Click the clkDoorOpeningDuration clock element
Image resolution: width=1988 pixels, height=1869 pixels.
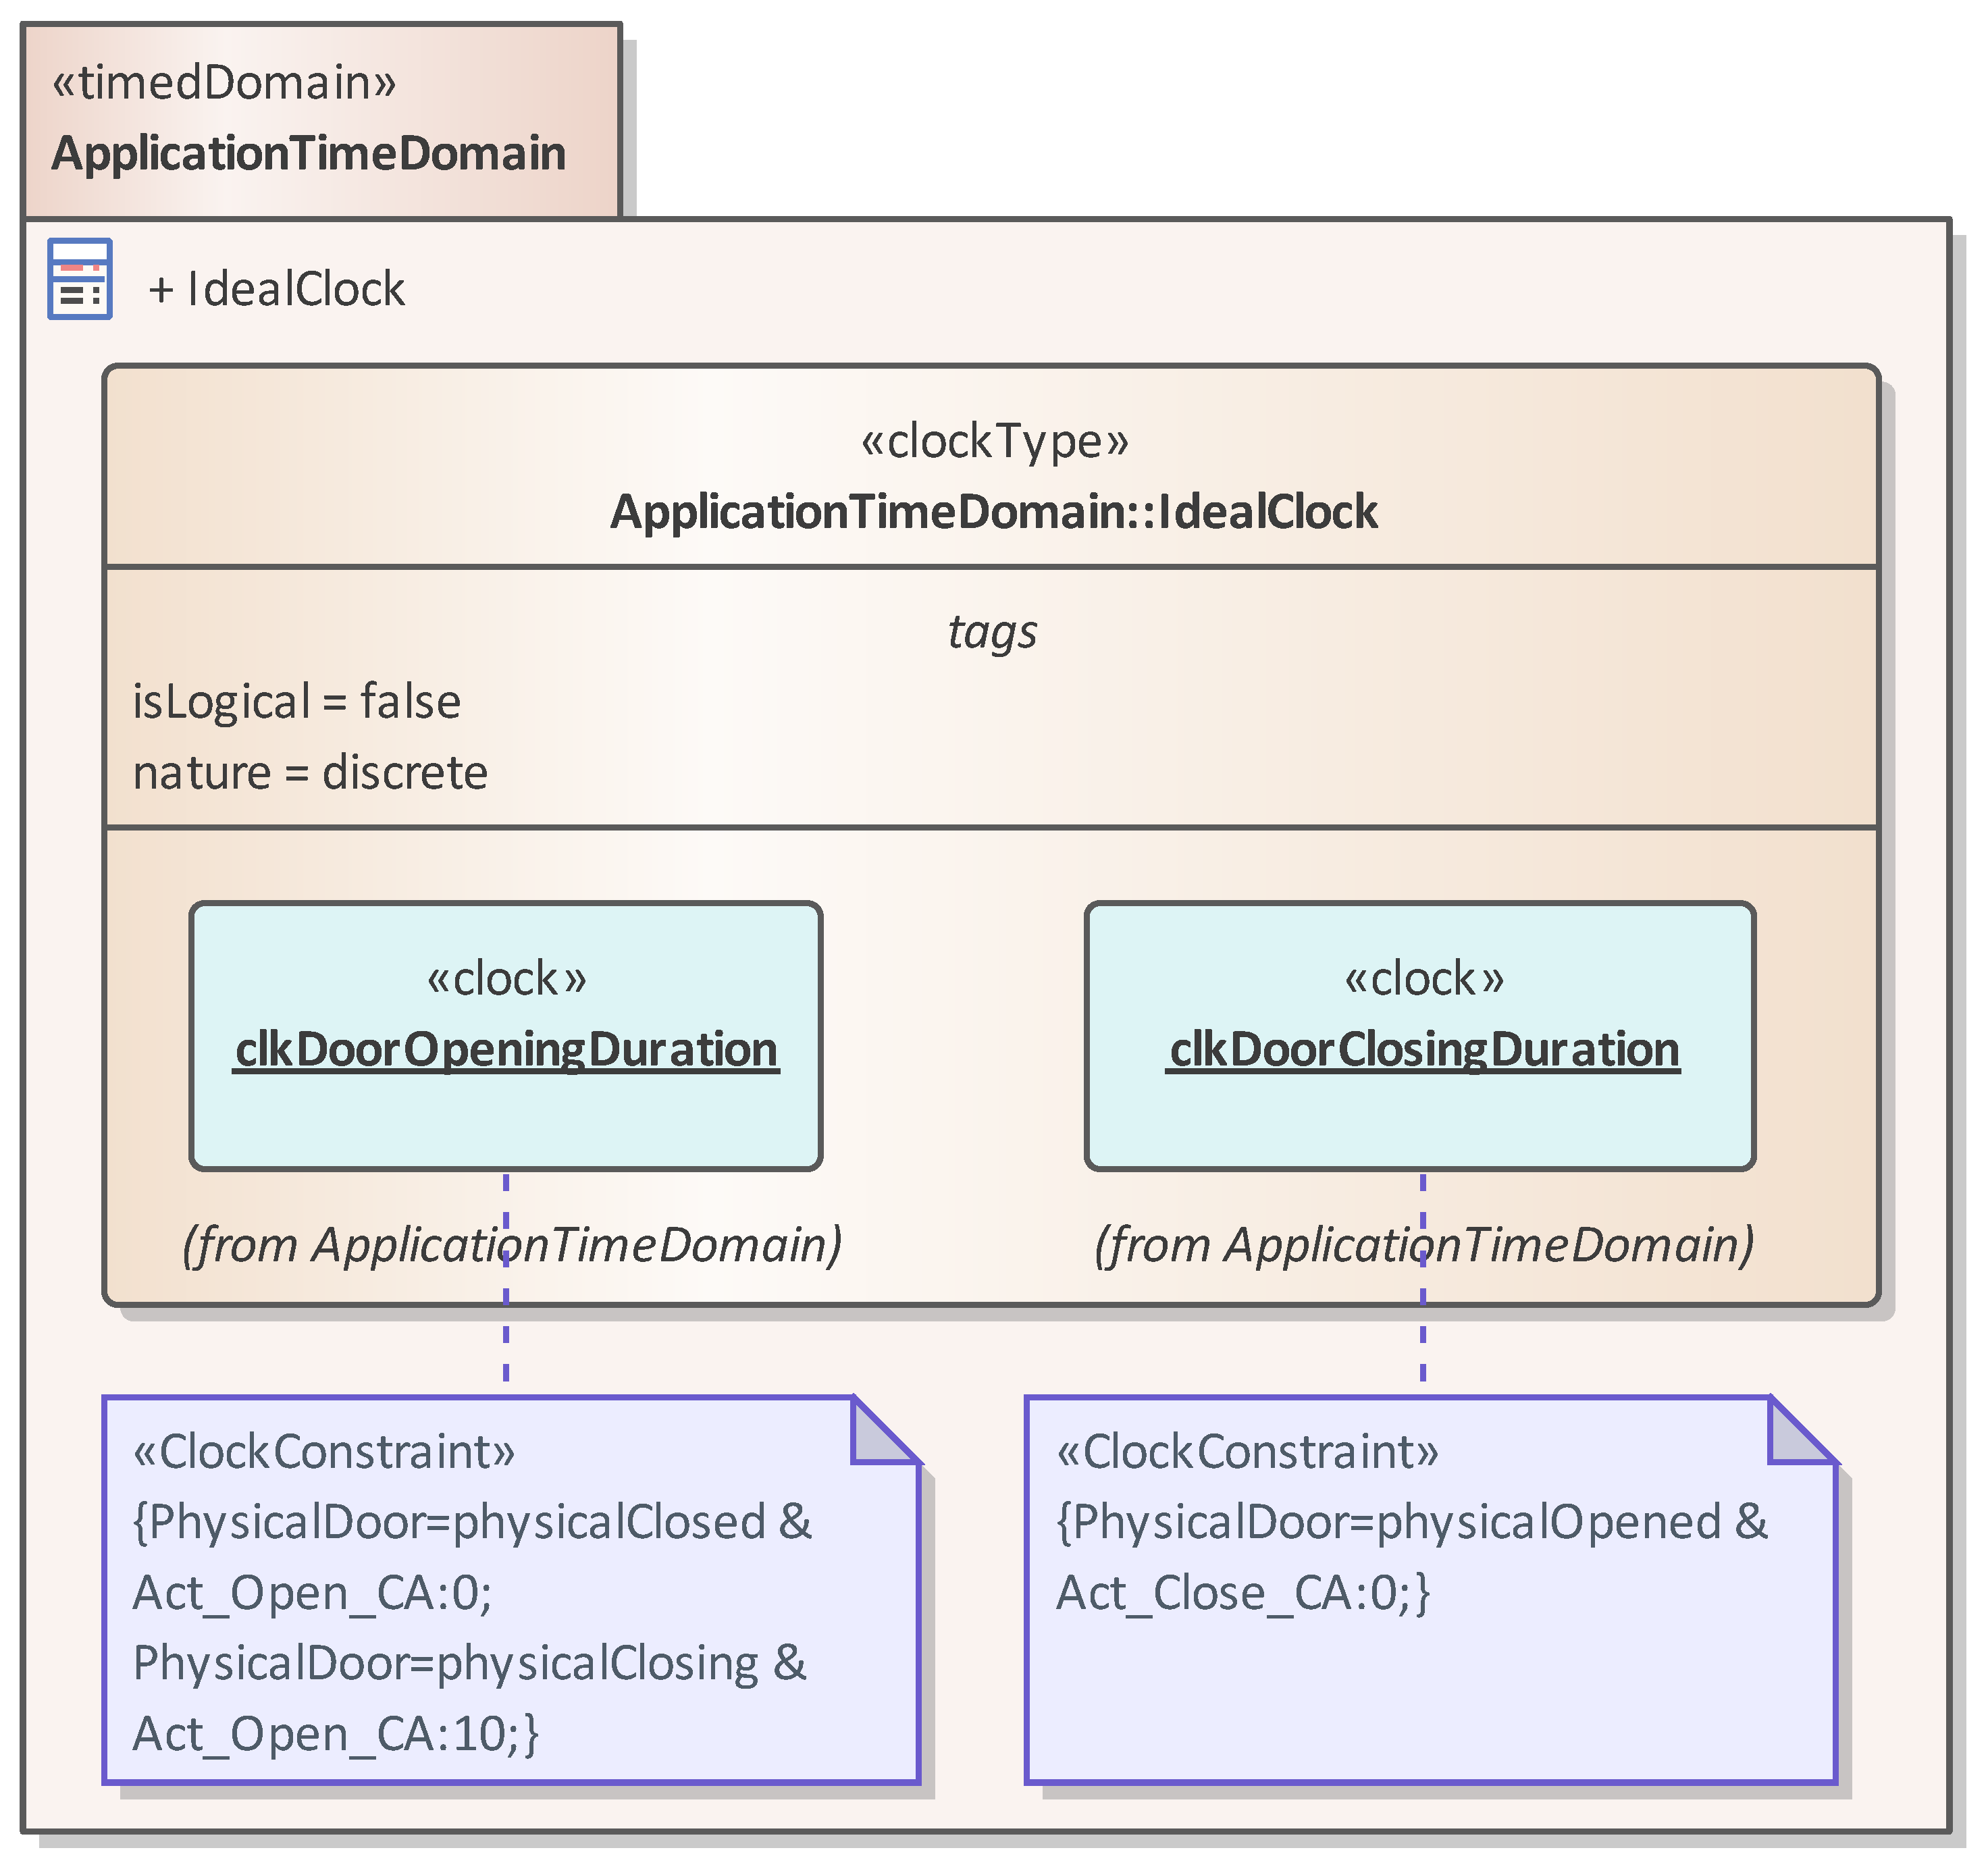click(506, 1049)
